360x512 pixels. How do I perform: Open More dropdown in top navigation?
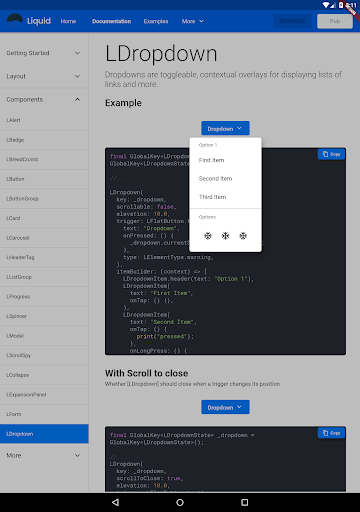(x=192, y=21)
